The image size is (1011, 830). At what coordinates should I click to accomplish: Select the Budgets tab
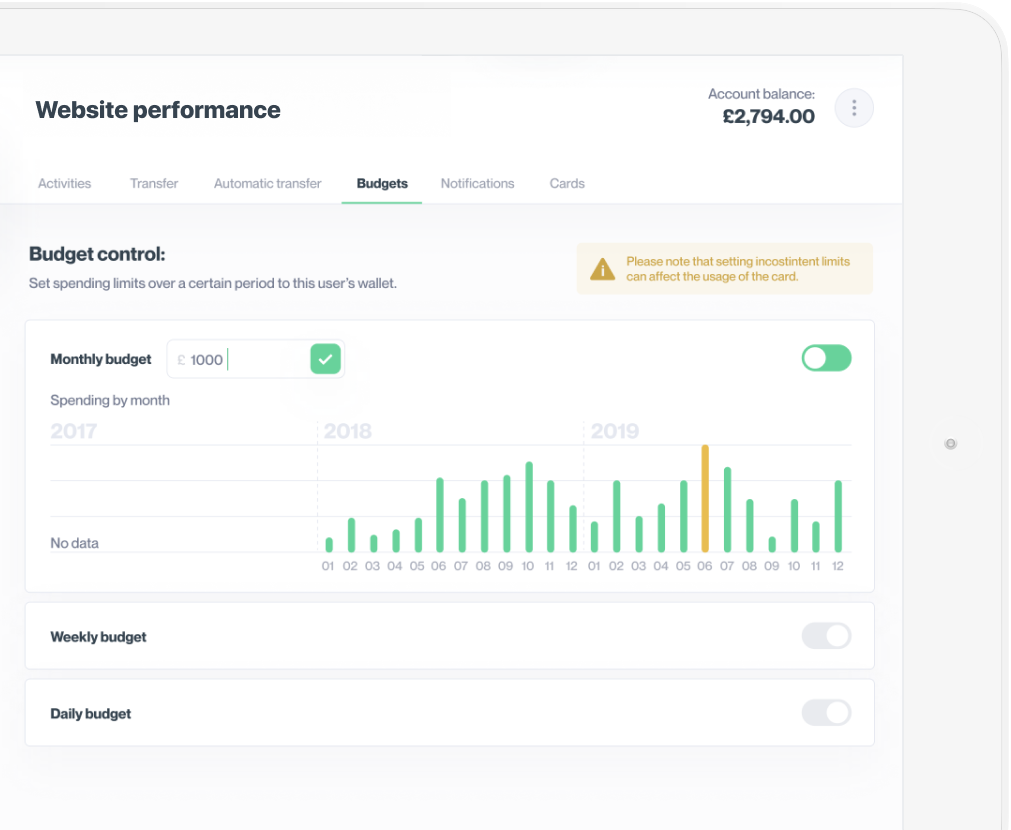(382, 184)
